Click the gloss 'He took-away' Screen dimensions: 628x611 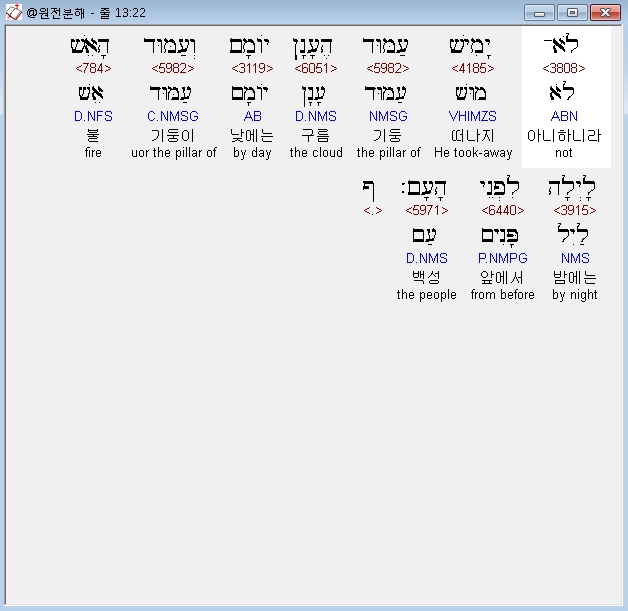tap(473, 153)
